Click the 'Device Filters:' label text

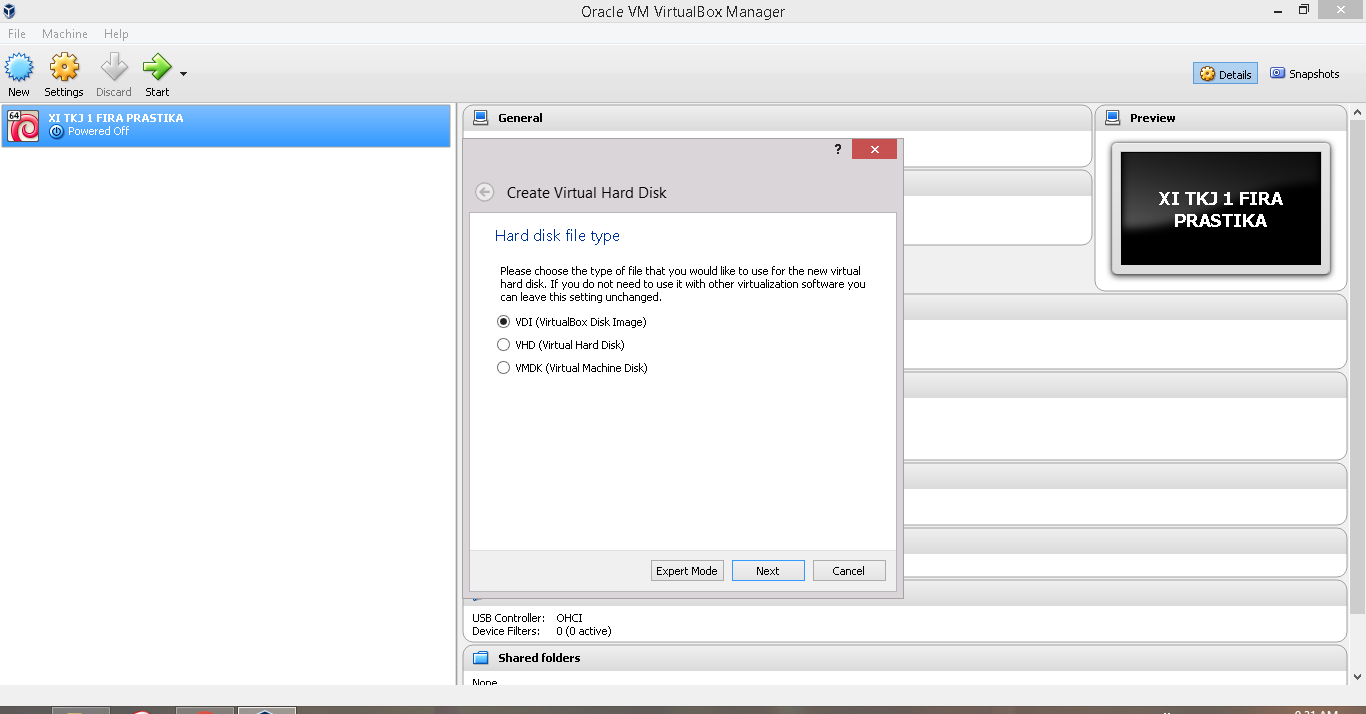507,631
